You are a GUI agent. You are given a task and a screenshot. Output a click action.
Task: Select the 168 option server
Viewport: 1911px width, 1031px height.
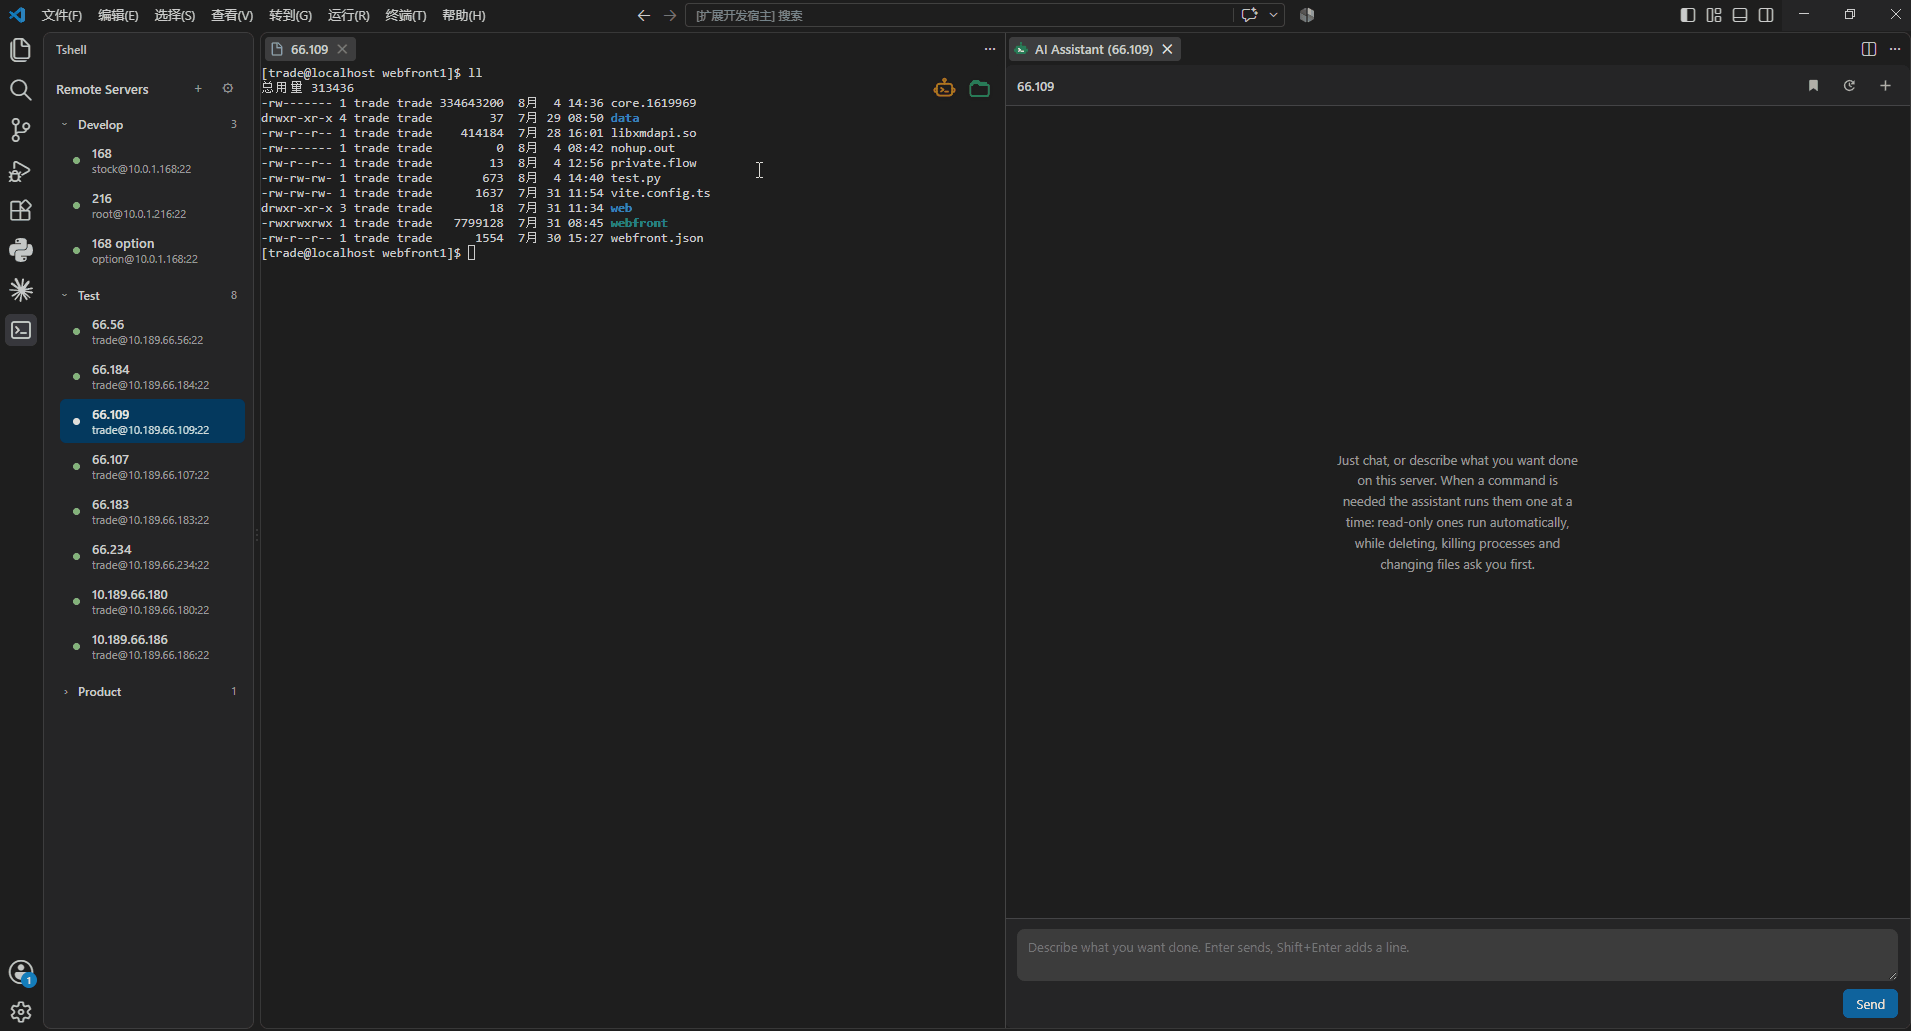(152, 251)
